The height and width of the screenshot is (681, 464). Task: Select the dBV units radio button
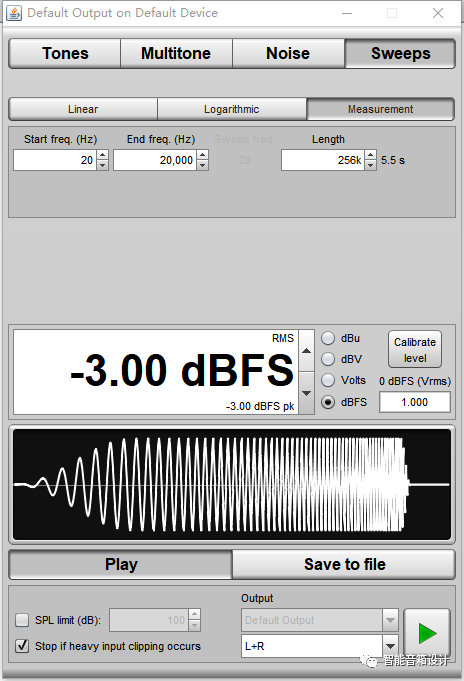(x=328, y=359)
